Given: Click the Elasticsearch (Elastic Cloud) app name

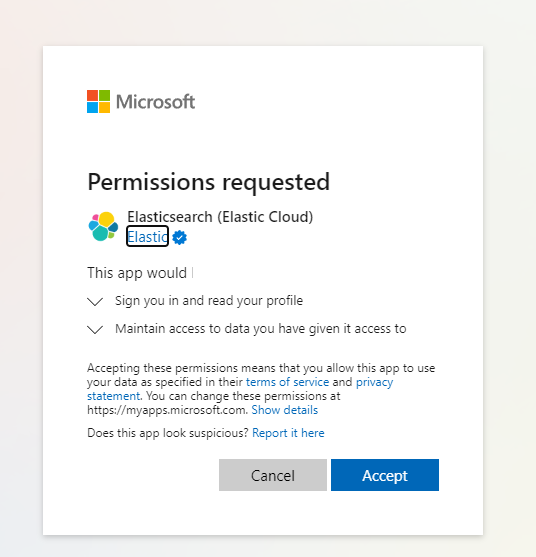Looking at the screenshot, I should (x=220, y=217).
